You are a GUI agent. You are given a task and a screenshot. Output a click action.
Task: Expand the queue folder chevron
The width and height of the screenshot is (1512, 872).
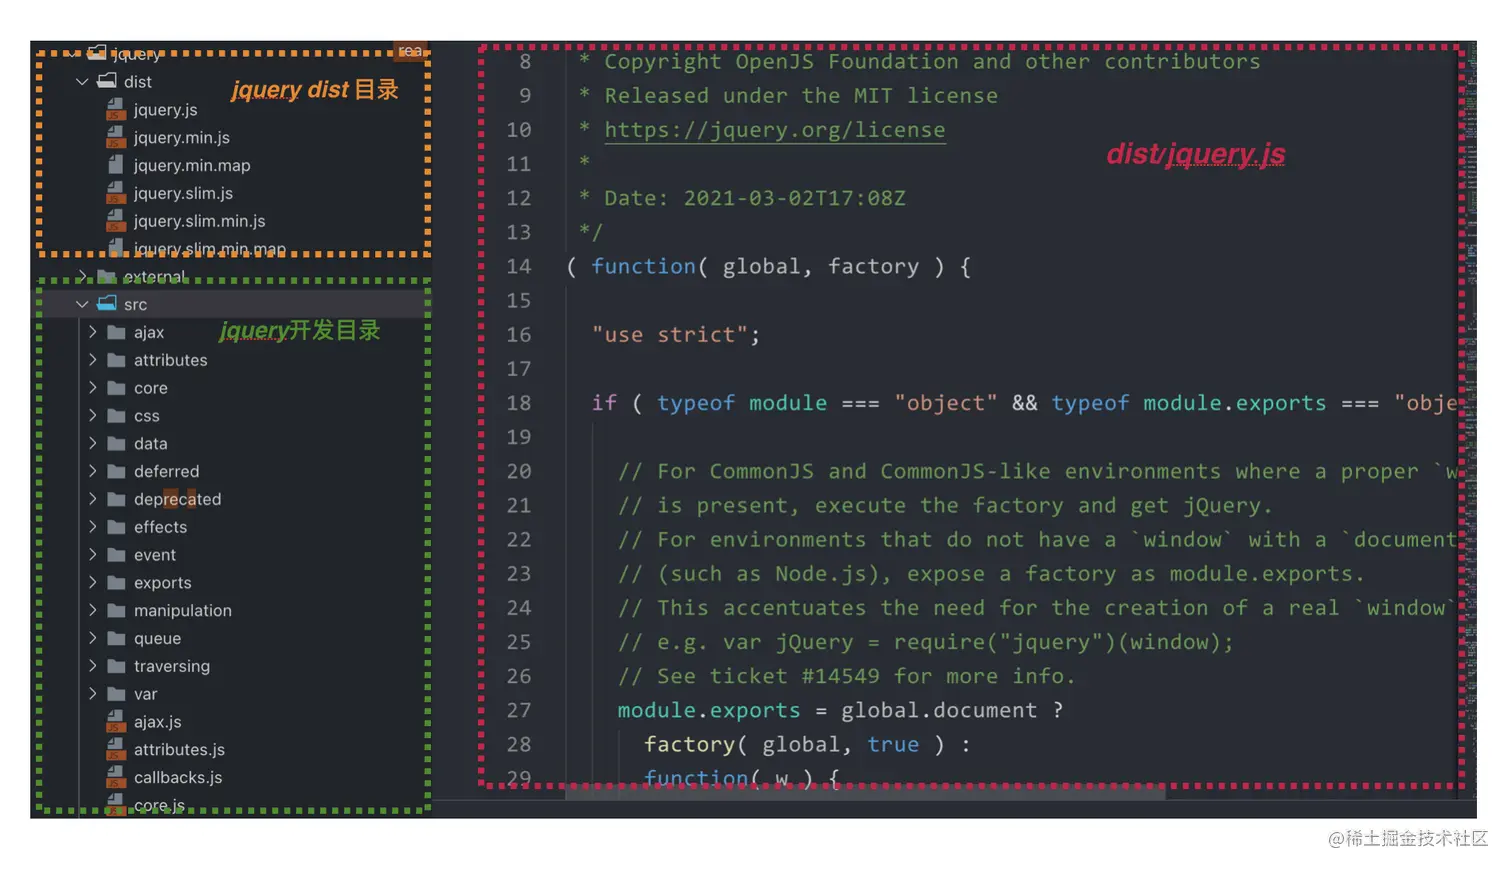[x=92, y=638]
